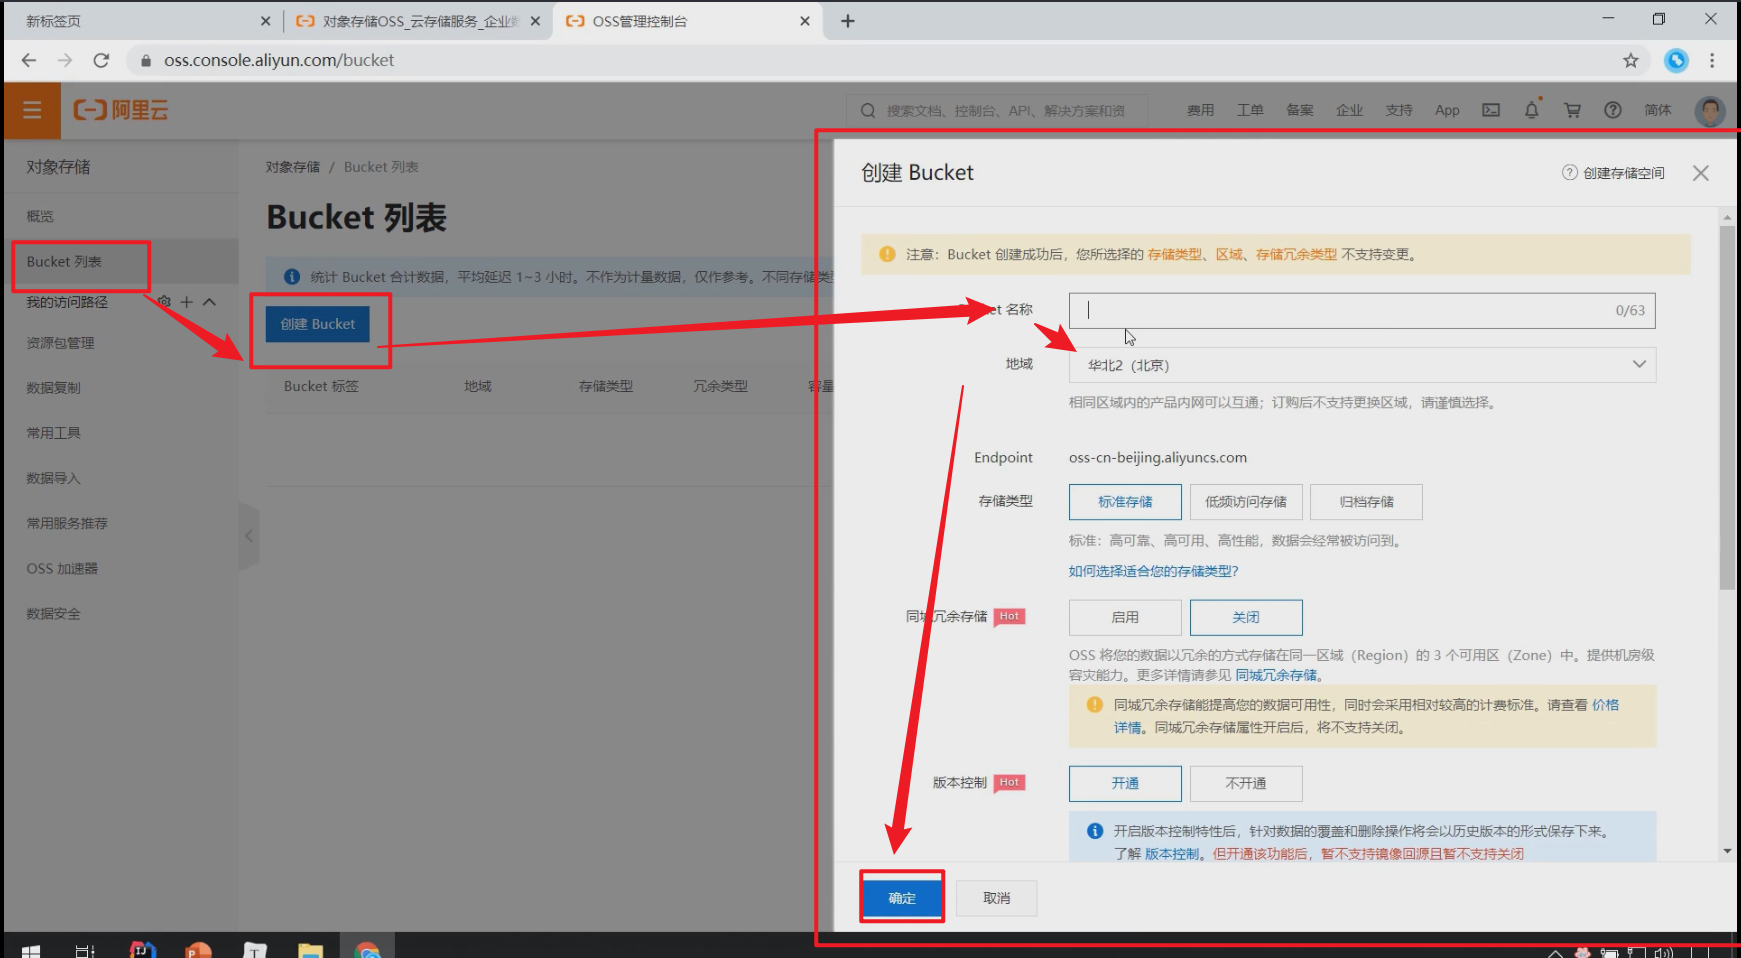
Task: Click into the Bucket name input field
Action: 1340,311
